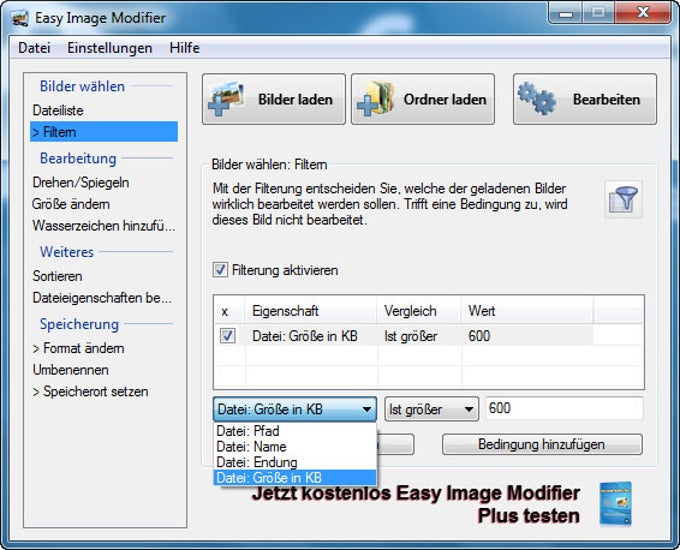Minimize the Easy Image Modifier window
Screen dimensions: 680x550
click(566, 13)
